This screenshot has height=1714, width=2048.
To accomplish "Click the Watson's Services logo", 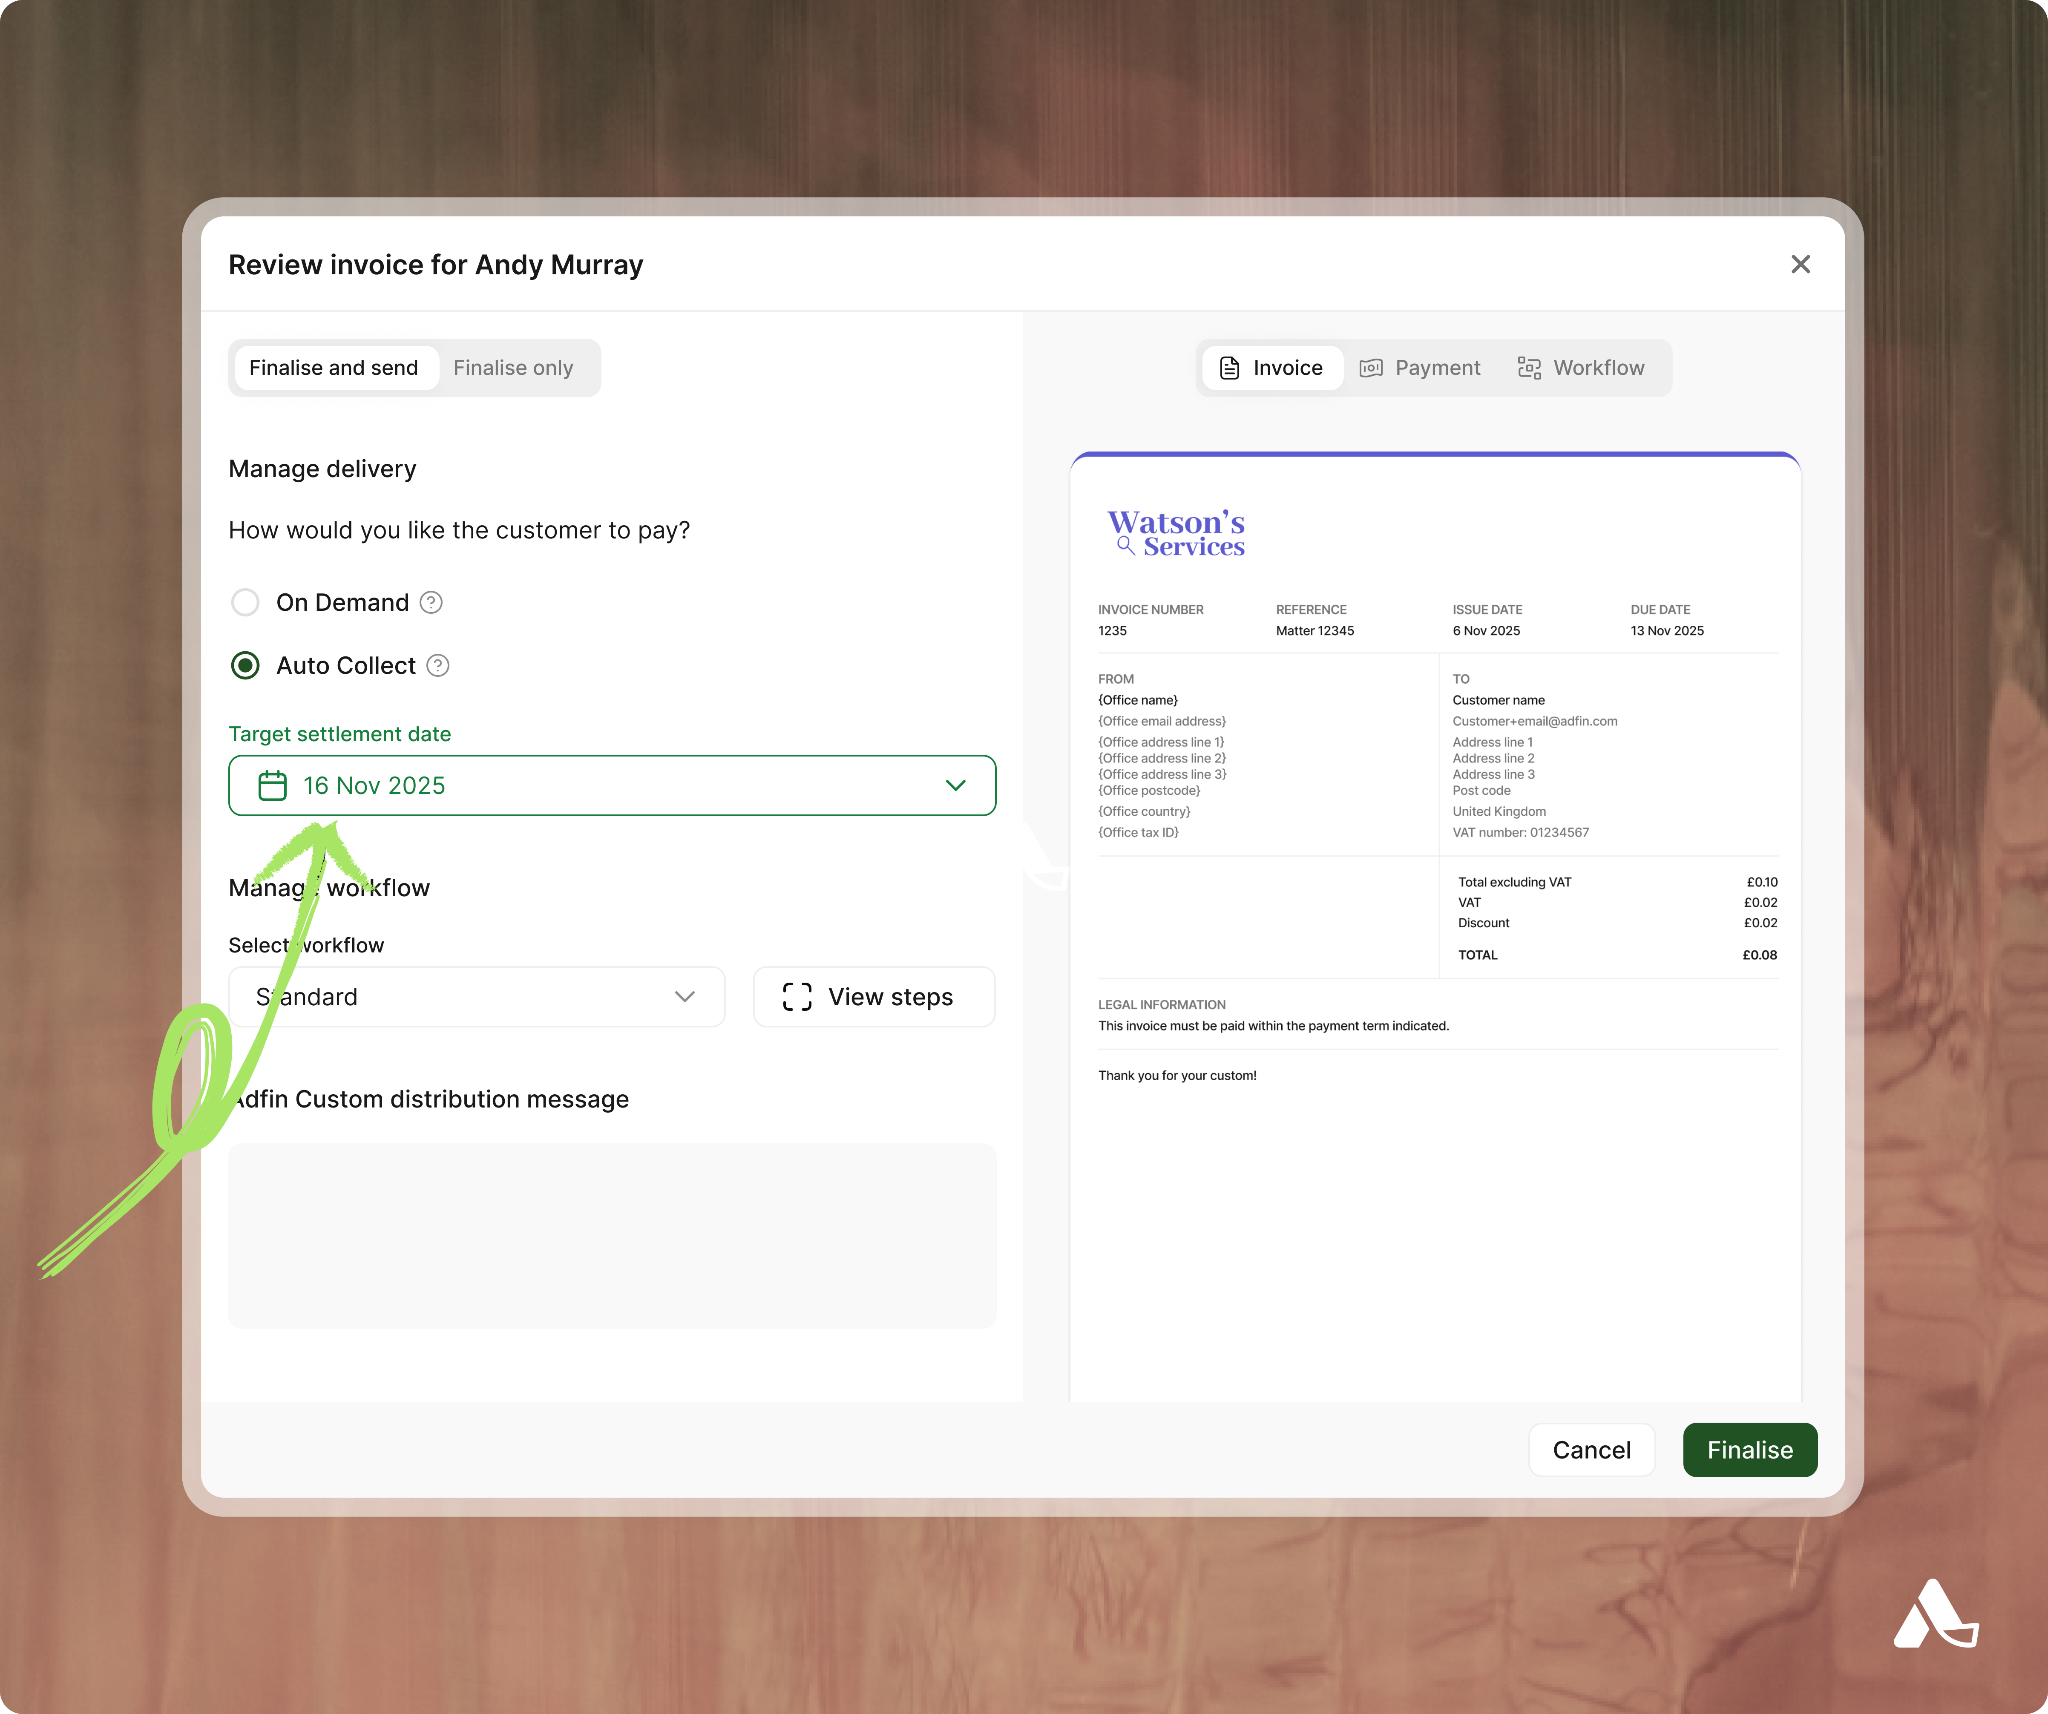I will click(x=1177, y=533).
